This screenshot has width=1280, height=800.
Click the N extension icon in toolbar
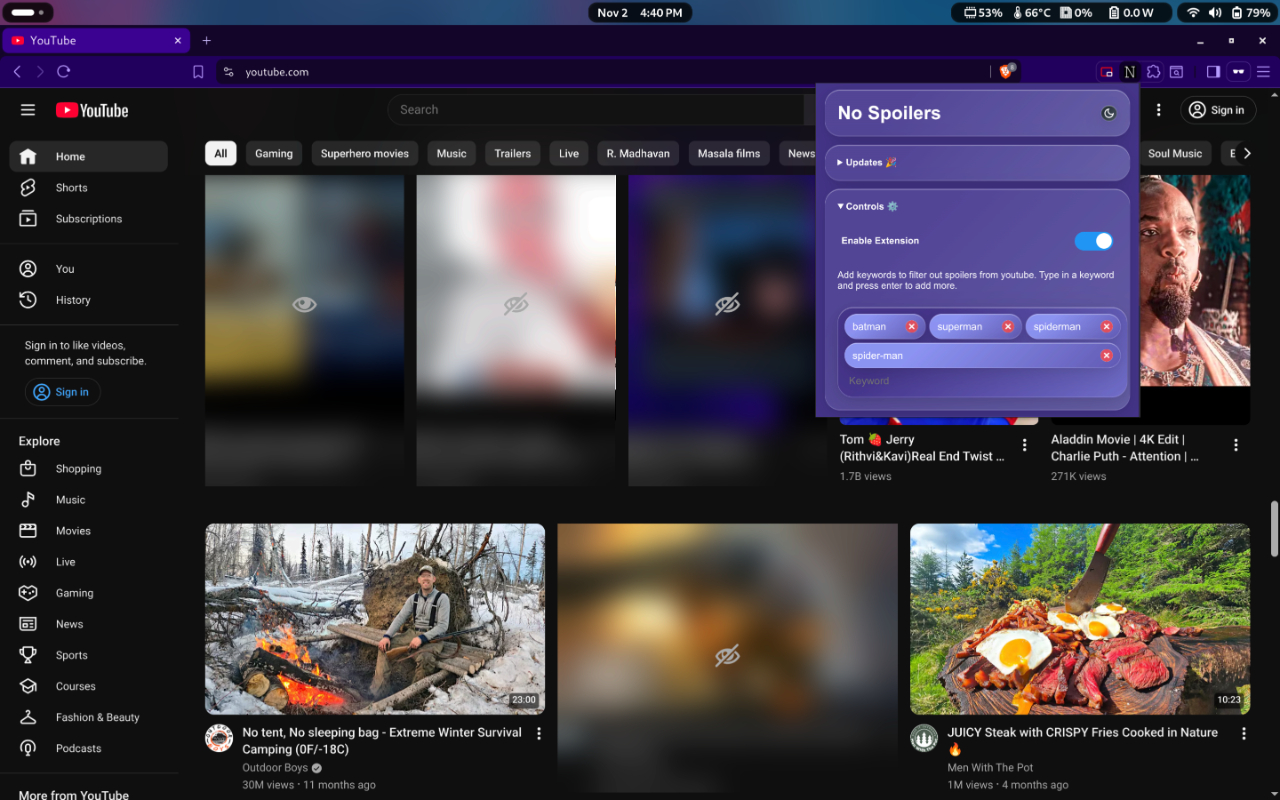(x=1130, y=72)
